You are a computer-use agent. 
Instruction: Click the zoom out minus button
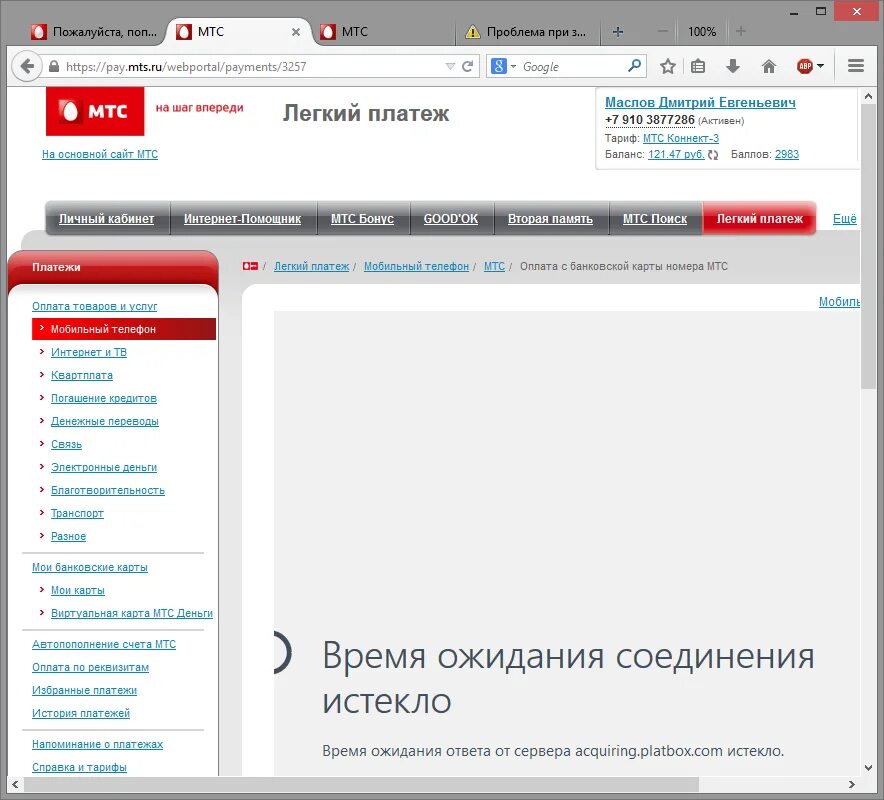click(x=663, y=32)
